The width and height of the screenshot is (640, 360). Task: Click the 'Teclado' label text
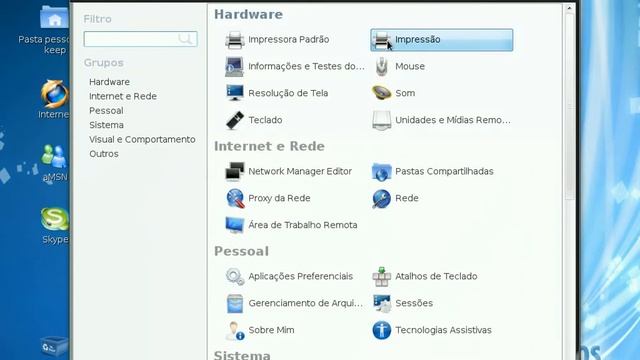(265, 120)
